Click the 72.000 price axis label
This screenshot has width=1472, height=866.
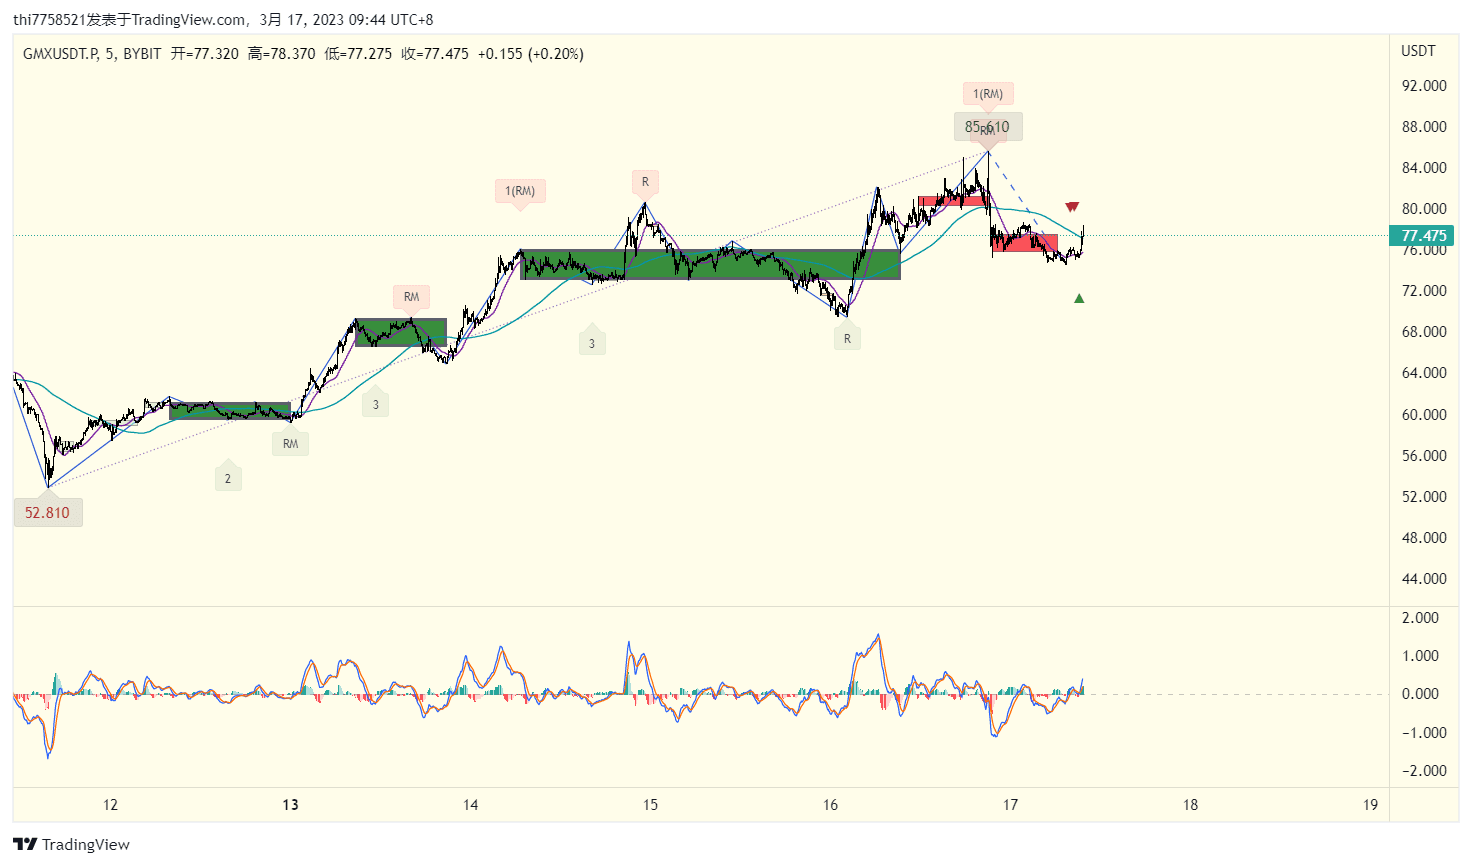[1424, 291]
